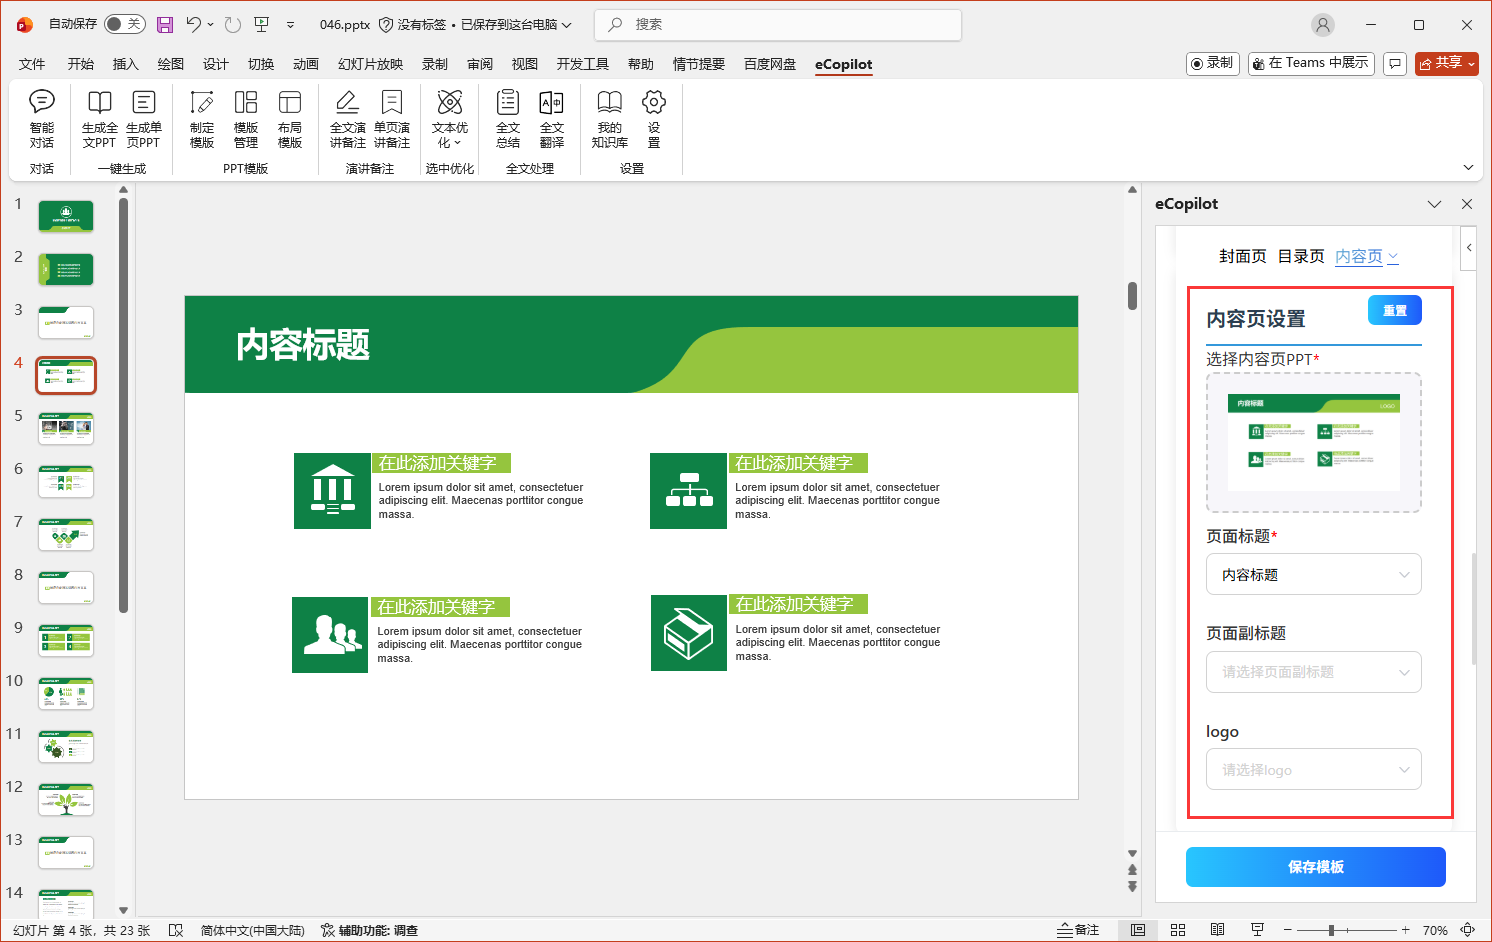This screenshot has height=942, width=1492.
Task: Open the 请选择logo dropdown
Action: tap(1313, 770)
